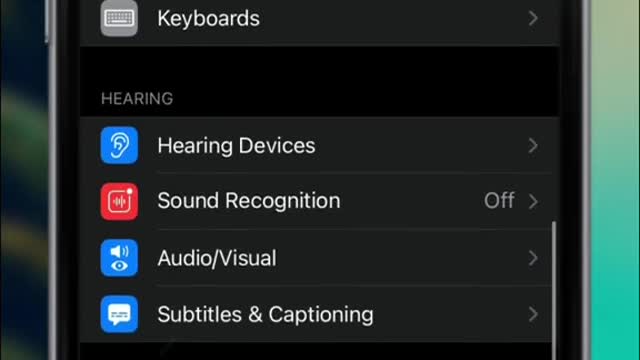640x360 pixels.
Task: Click the Sound Recognition Off status
Action: [x=499, y=201]
